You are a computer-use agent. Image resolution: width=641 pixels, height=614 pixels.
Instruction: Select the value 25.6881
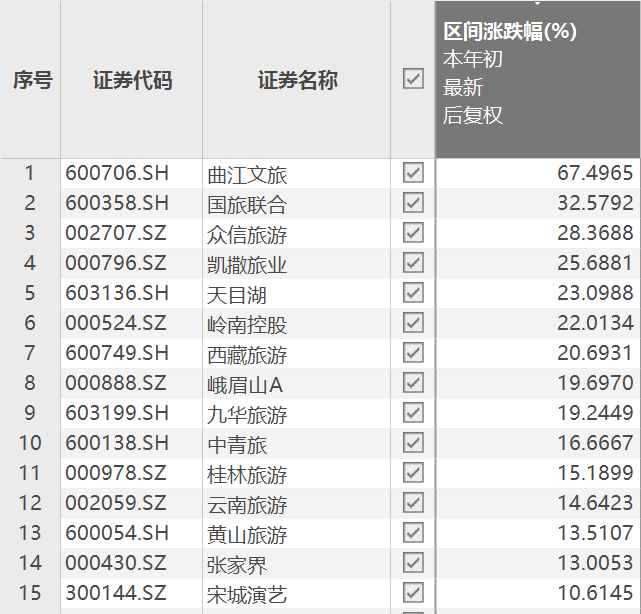pyautogui.click(x=595, y=263)
